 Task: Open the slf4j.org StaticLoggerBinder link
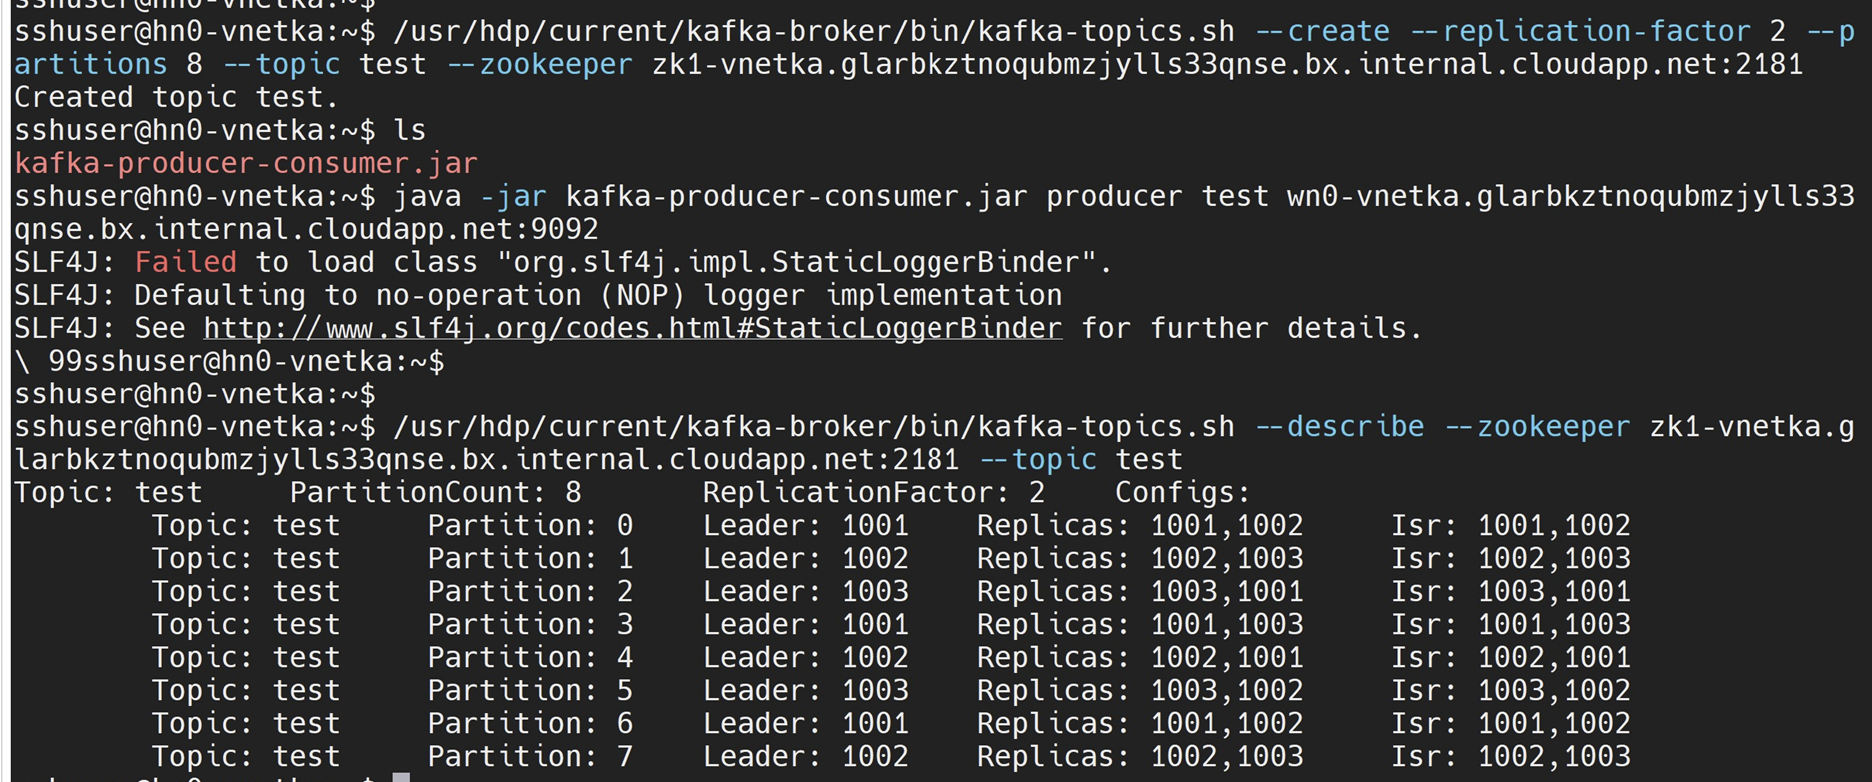[632, 328]
